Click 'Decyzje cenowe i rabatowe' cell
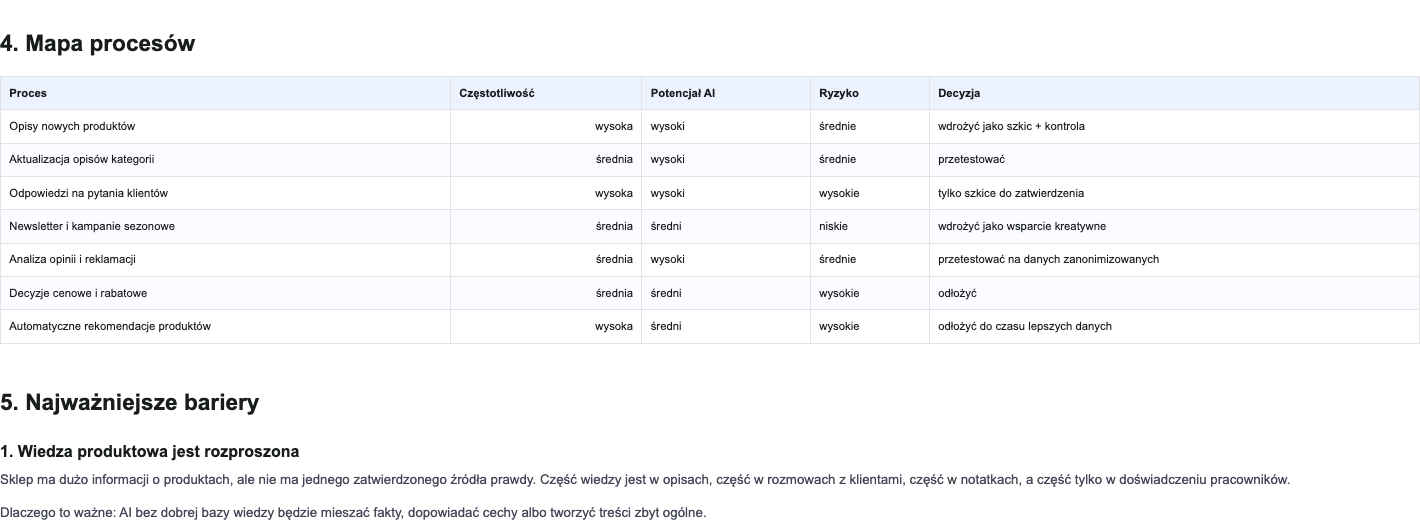1420x520 pixels. 225,293
